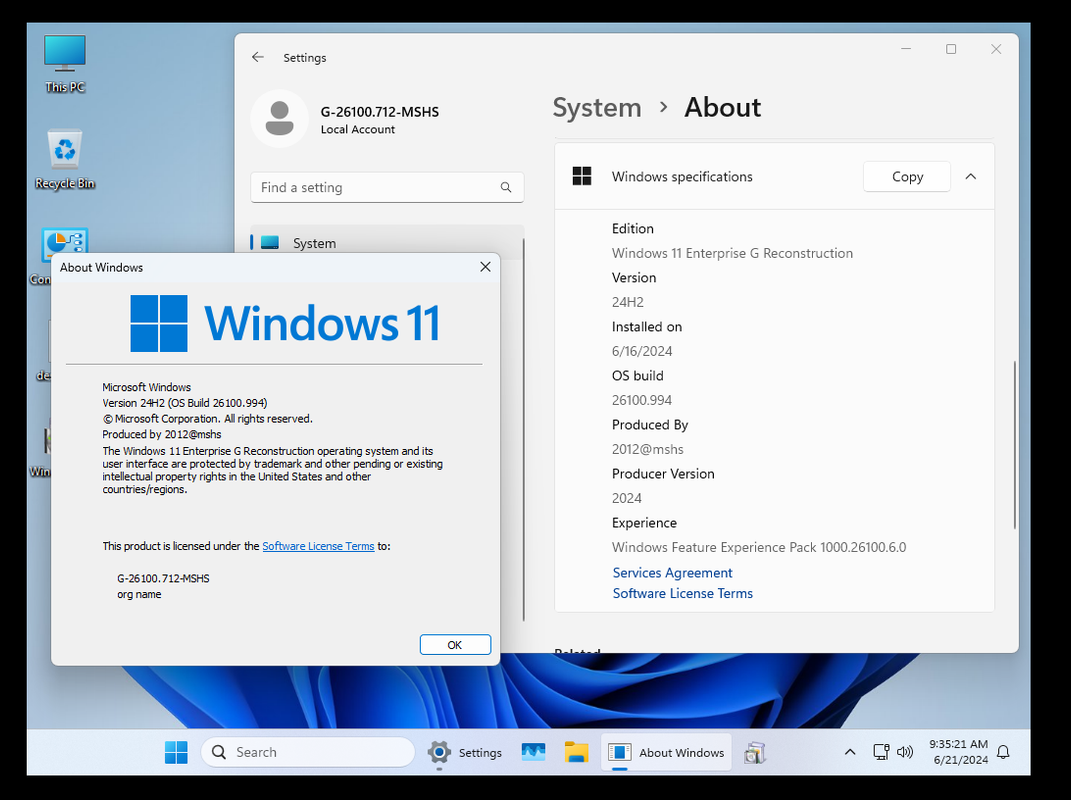Click the 'About' page heading
The width and height of the screenshot is (1071, 800).
[723, 107]
